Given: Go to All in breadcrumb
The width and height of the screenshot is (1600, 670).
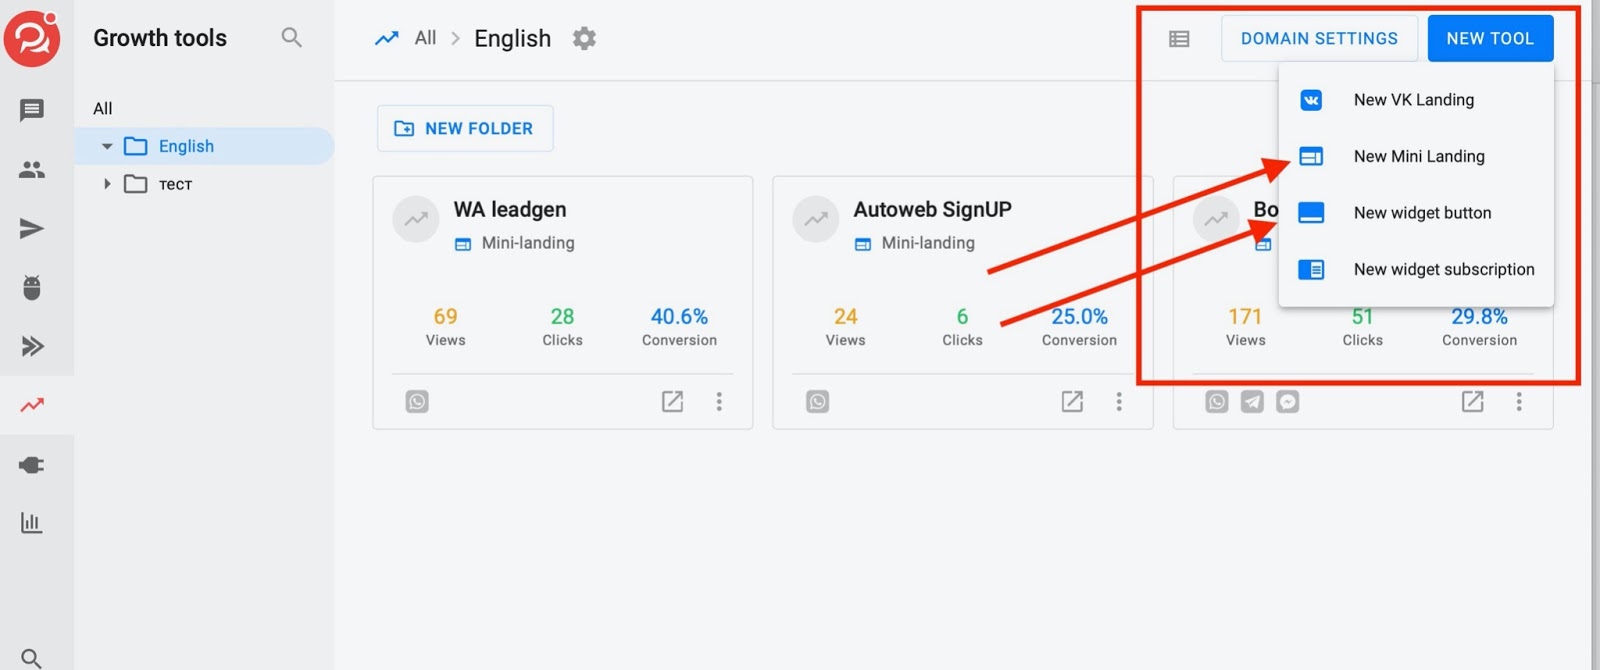Looking at the screenshot, I should pos(425,38).
